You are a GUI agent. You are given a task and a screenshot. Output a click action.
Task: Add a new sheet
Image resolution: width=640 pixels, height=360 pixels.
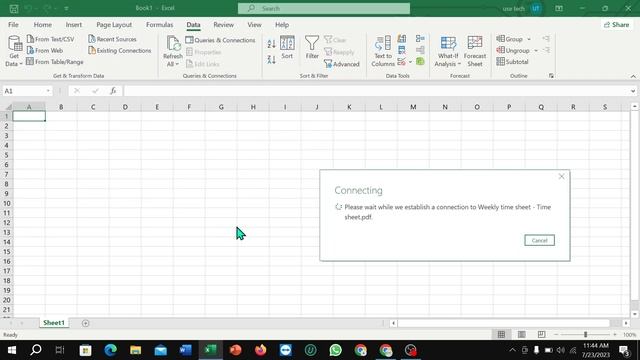pos(85,323)
